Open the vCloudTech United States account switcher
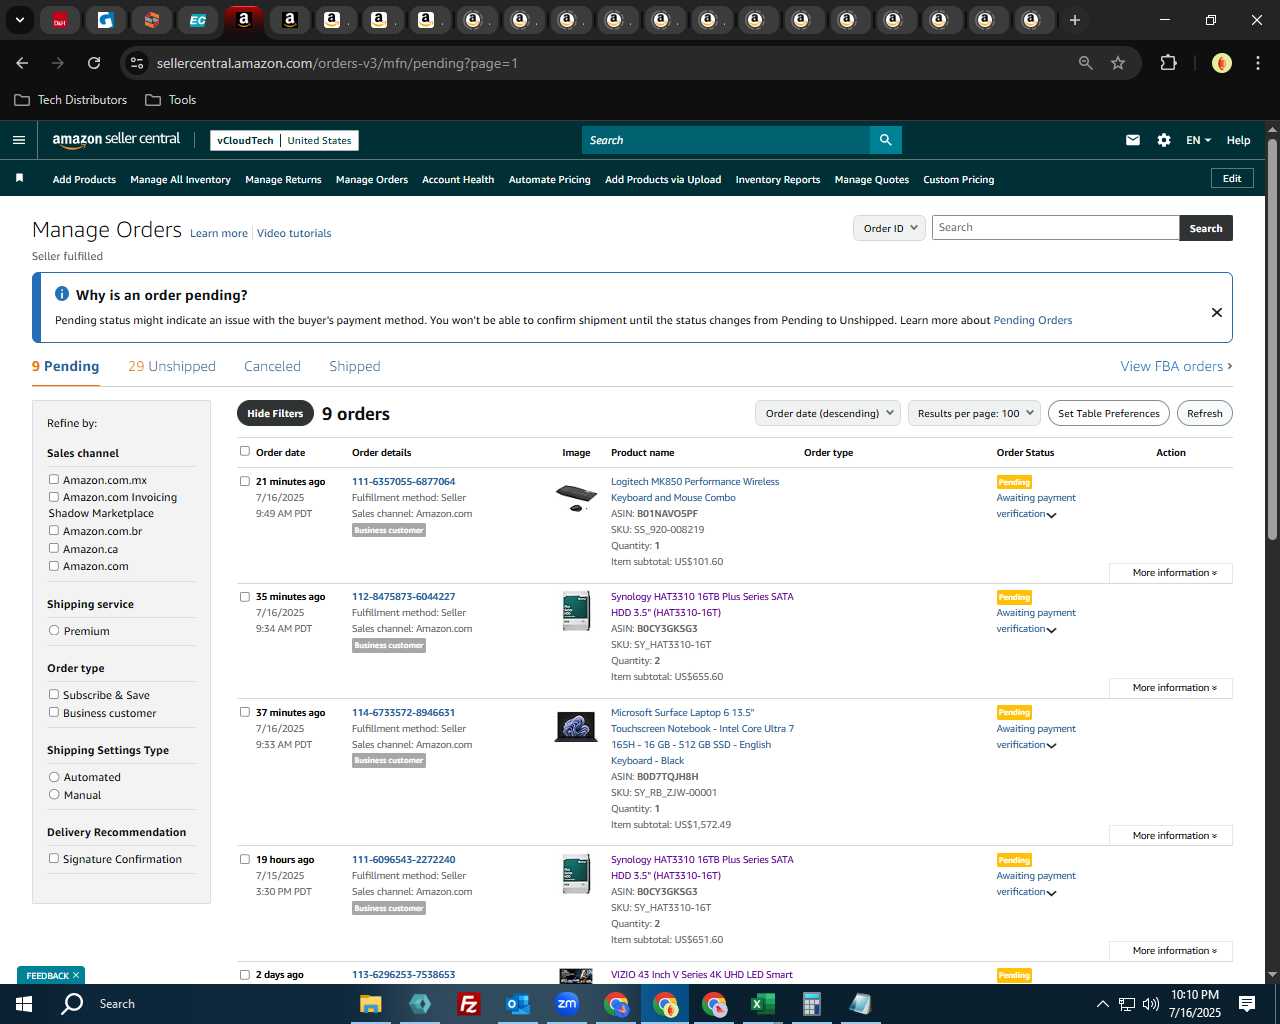This screenshot has width=1280, height=1024. [285, 140]
